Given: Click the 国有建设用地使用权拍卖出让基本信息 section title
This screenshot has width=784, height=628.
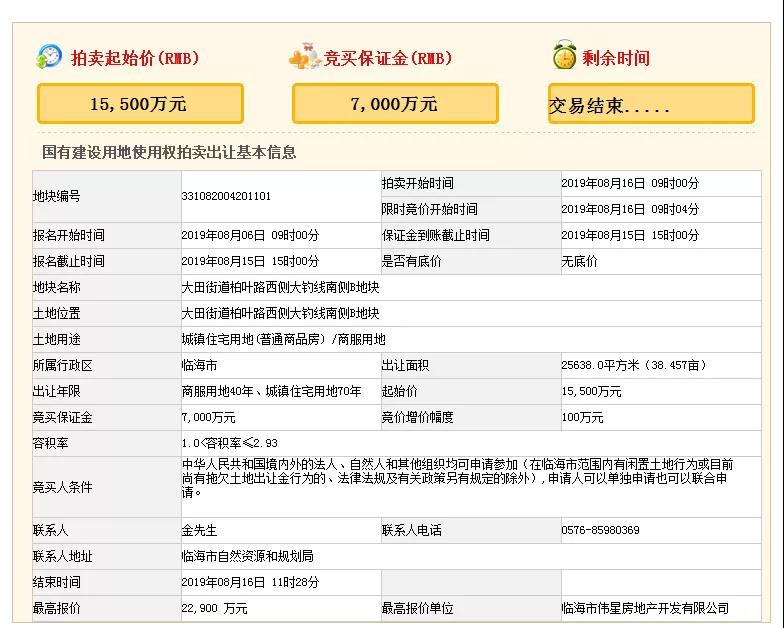Looking at the screenshot, I should coord(169,153).
